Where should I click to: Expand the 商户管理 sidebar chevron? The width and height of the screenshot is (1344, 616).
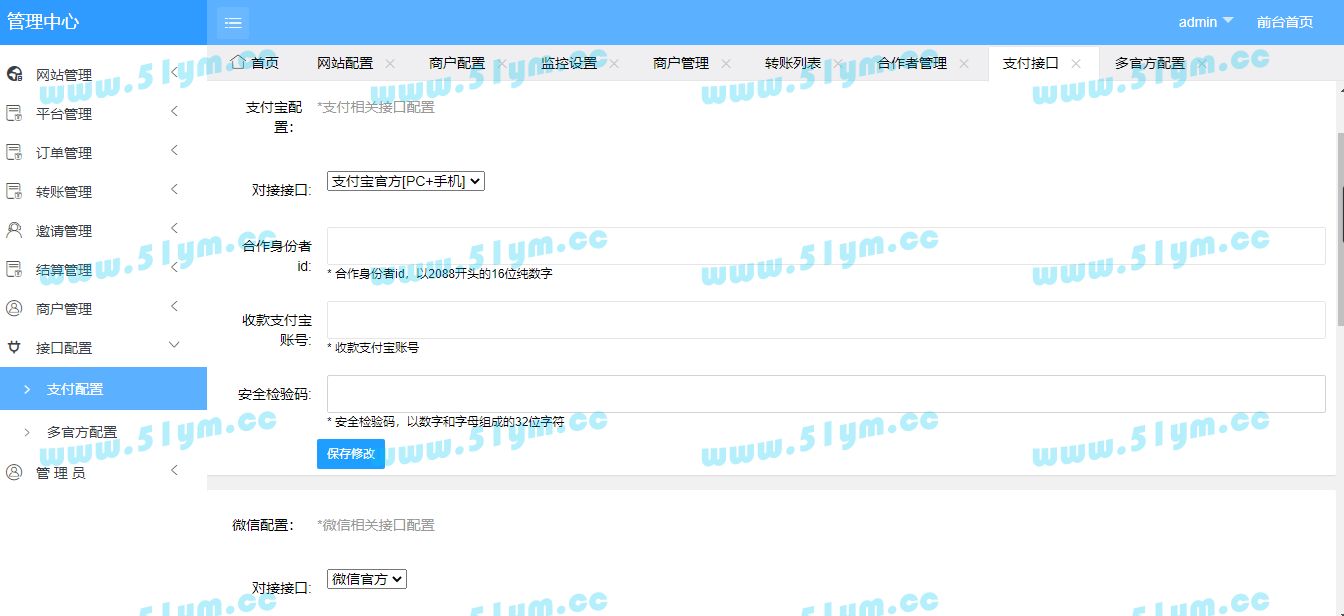pyautogui.click(x=174, y=306)
